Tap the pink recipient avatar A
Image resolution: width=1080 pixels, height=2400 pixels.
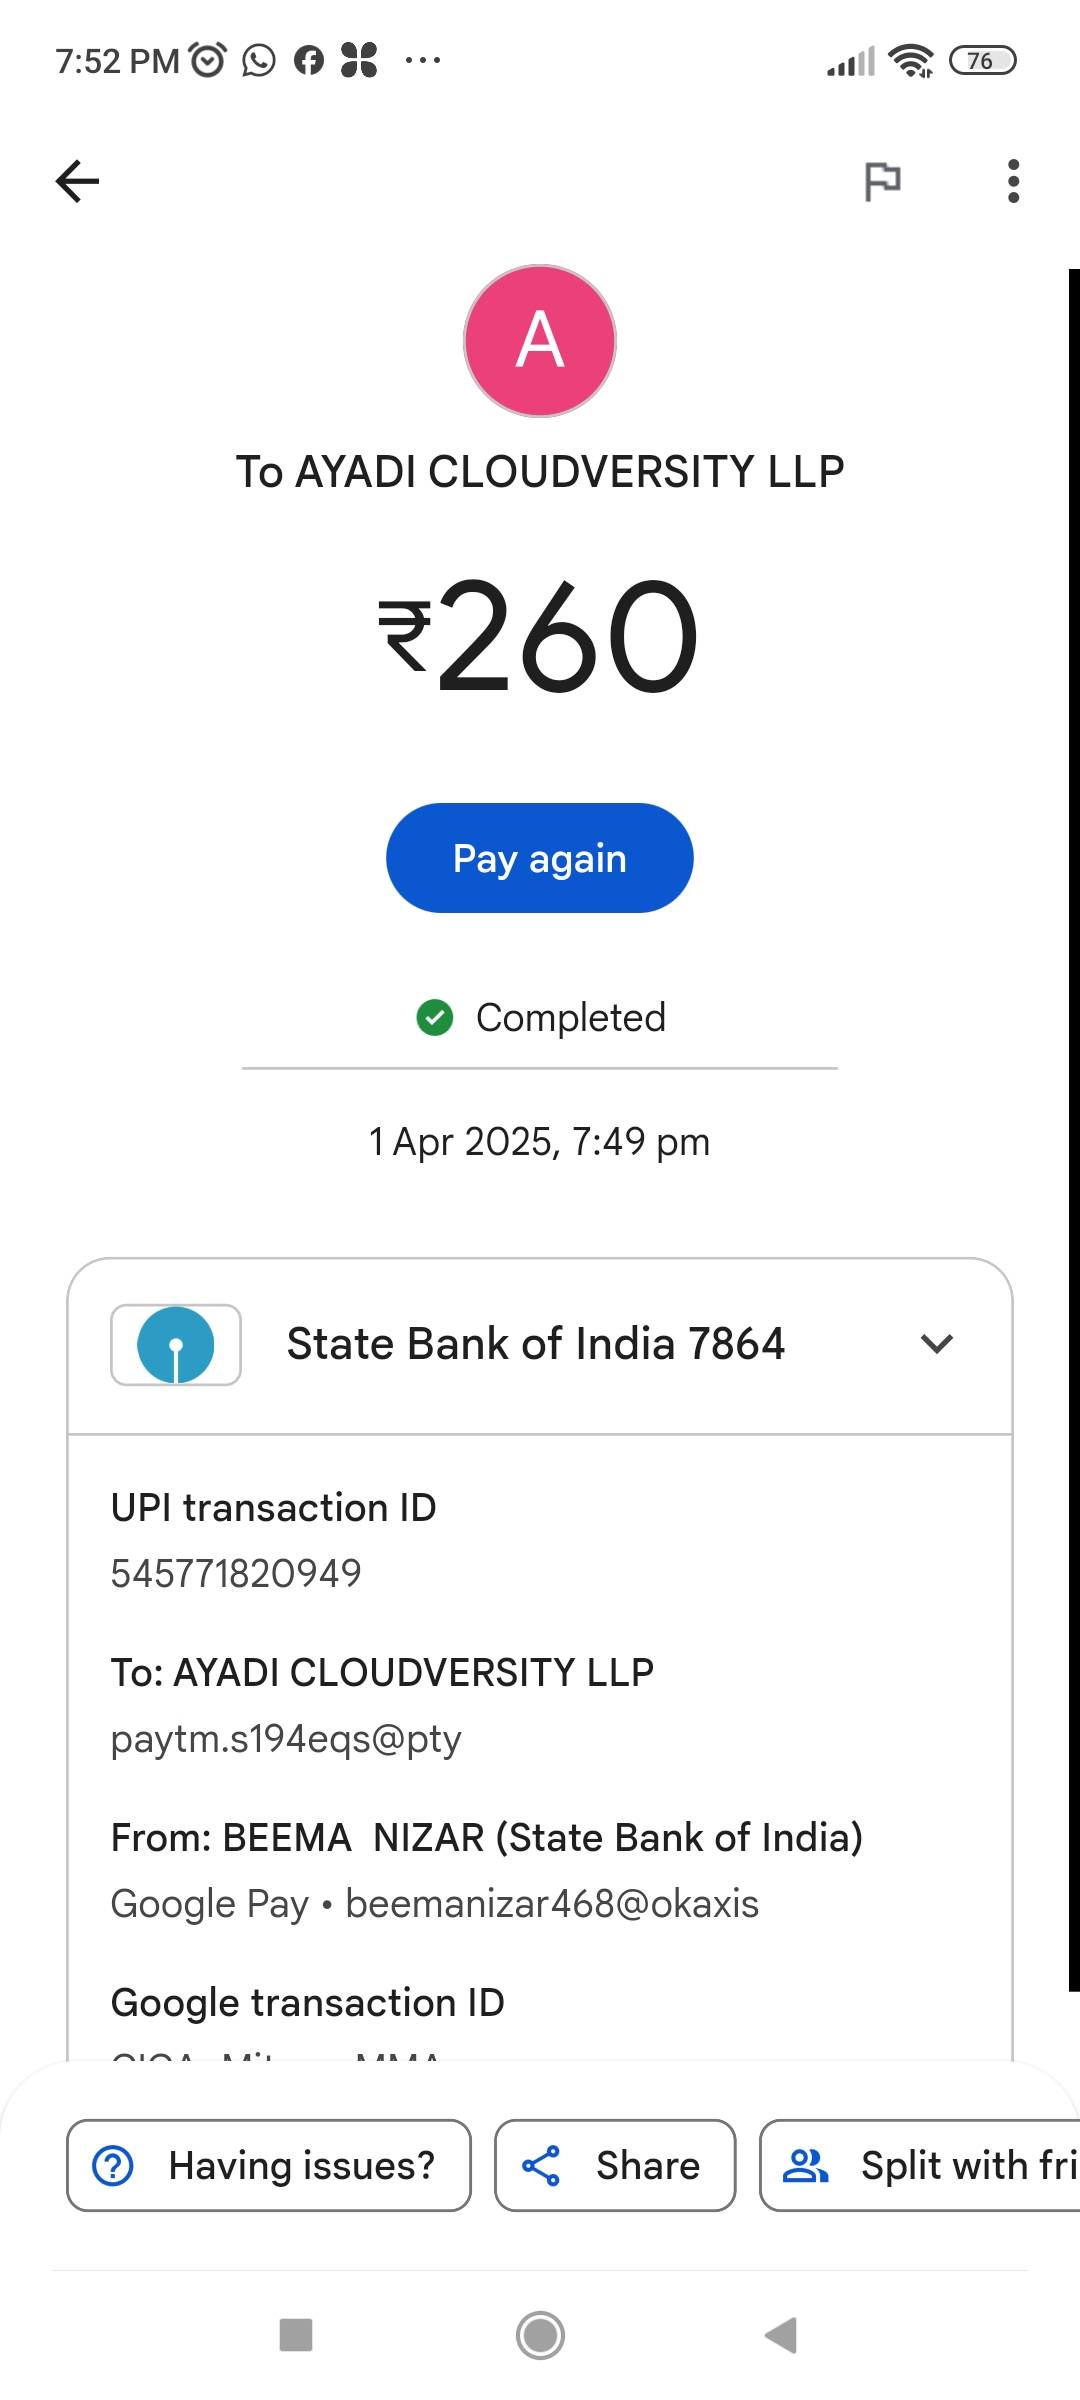[x=540, y=341]
